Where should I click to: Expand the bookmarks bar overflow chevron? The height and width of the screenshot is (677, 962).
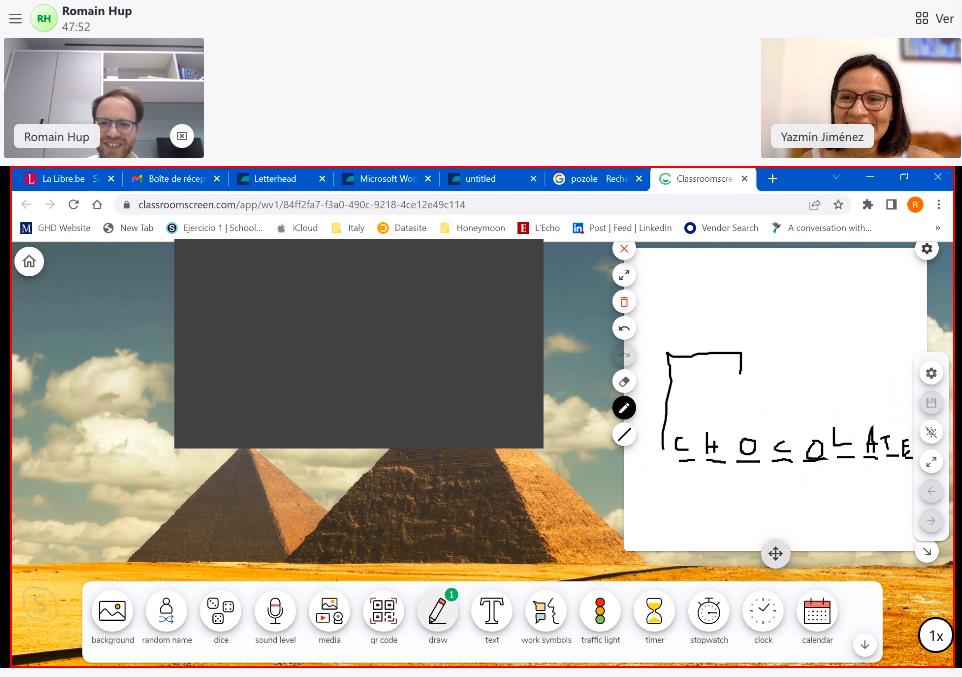tap(937, 228)
